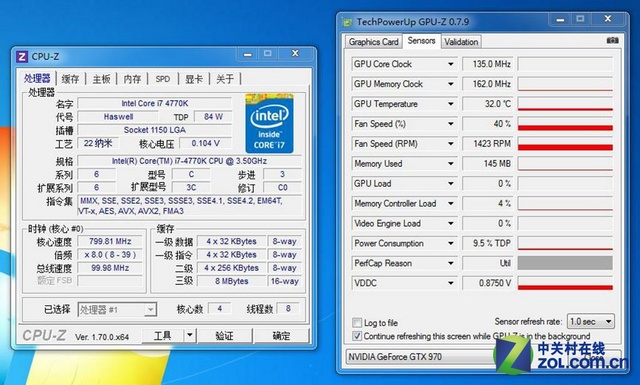The height and width of the screenshot is (385, 640).
Task: Open the 显卡 tab in CPU-Z
Action: tap(194, 79)
